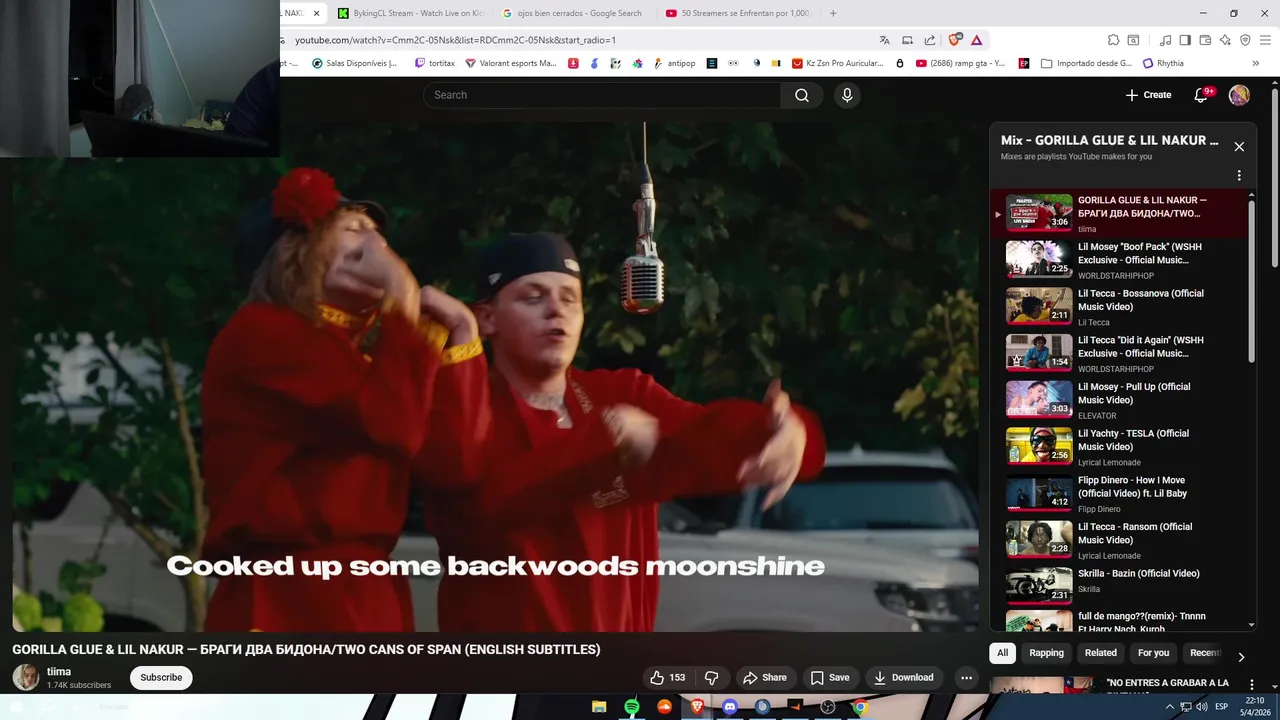Open the browser extensions puzzle icon
Screen dimensions: 1280x720
click(1113, 40)
